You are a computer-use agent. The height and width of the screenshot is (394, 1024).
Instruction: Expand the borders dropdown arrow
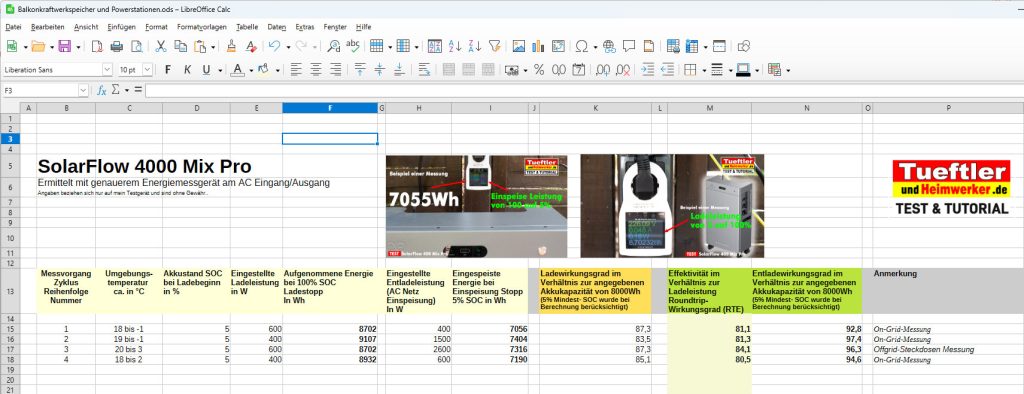(x=704, y=71)
